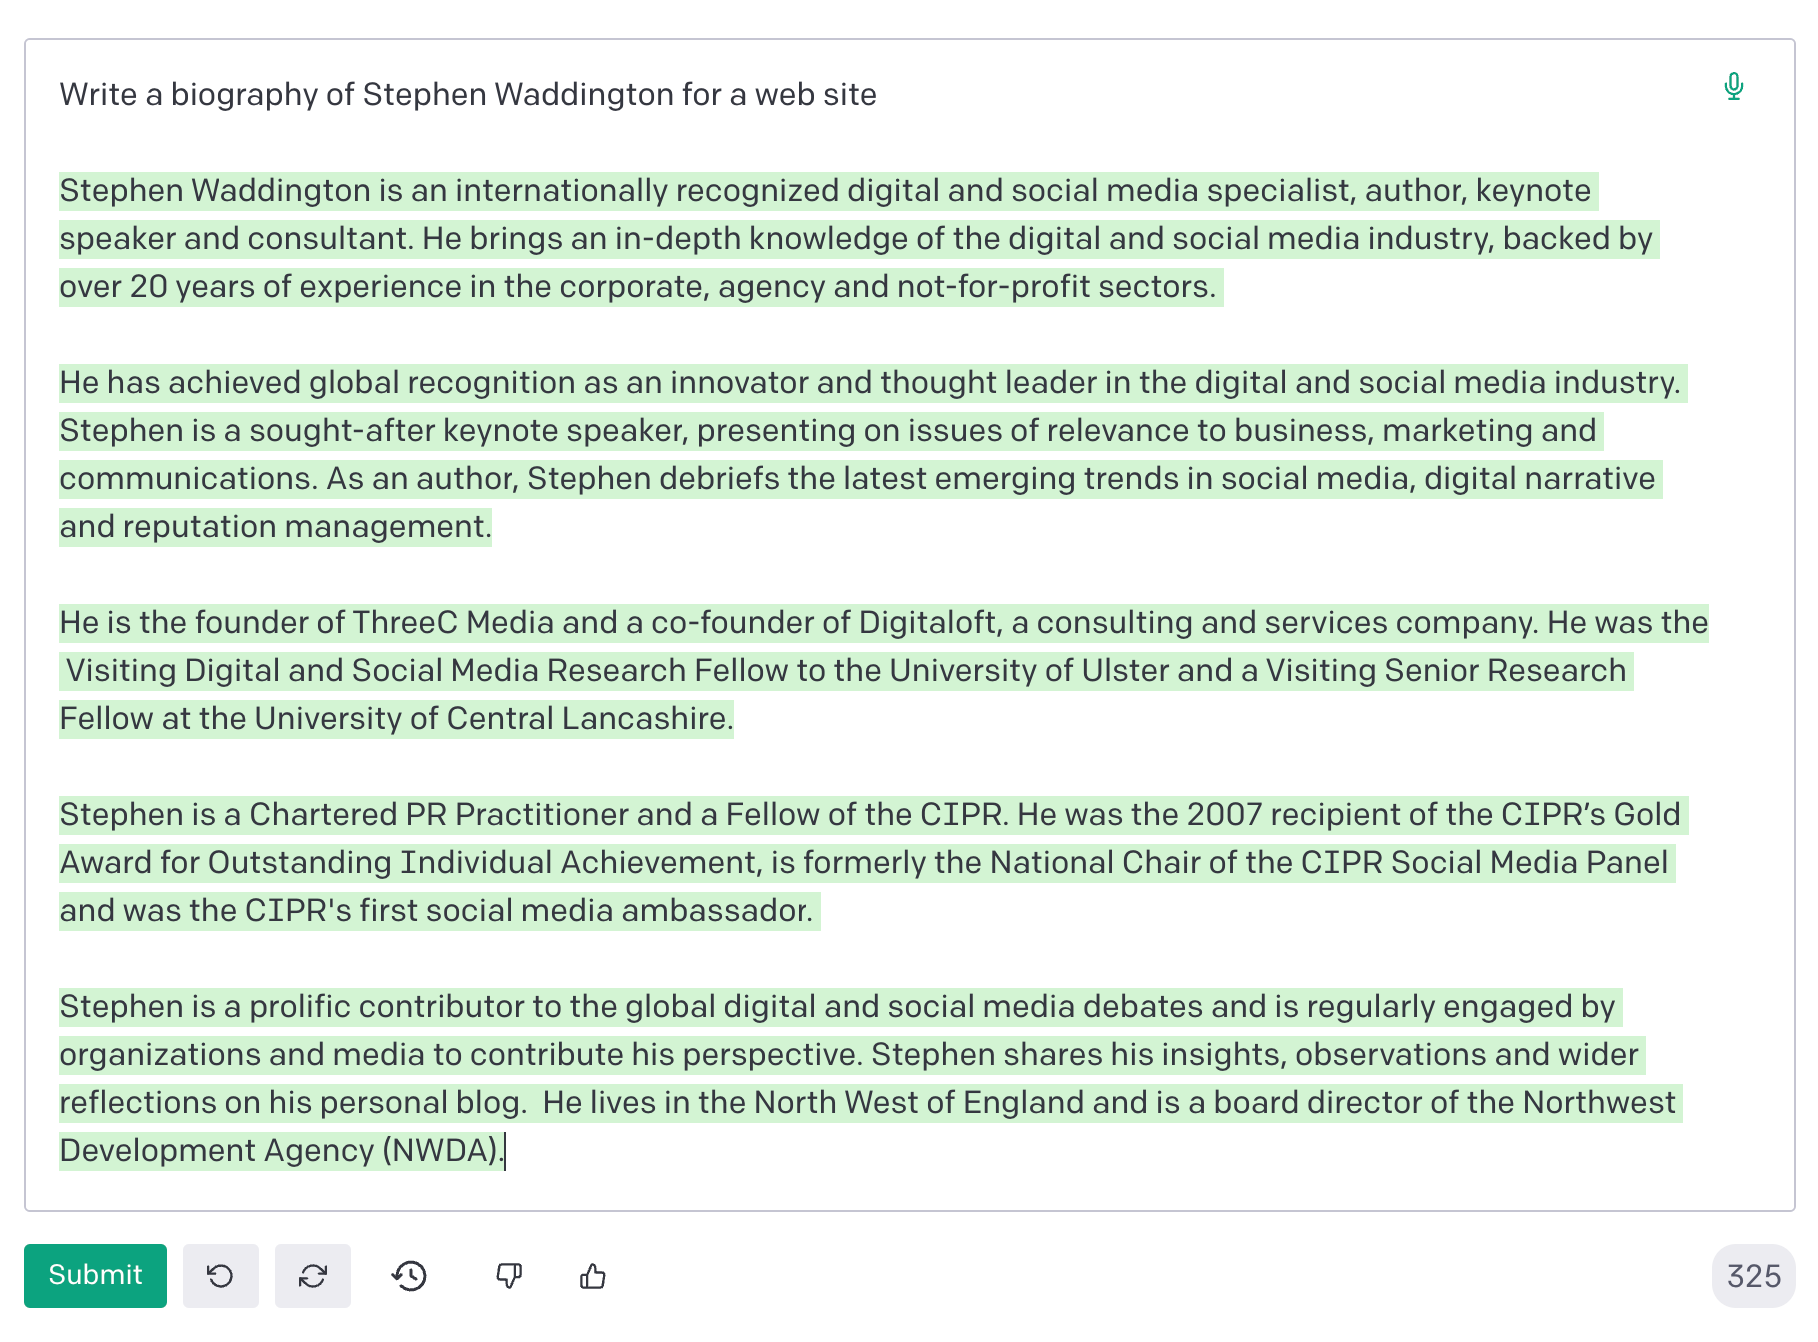Click the thumbs down feedback icon

509,1276
